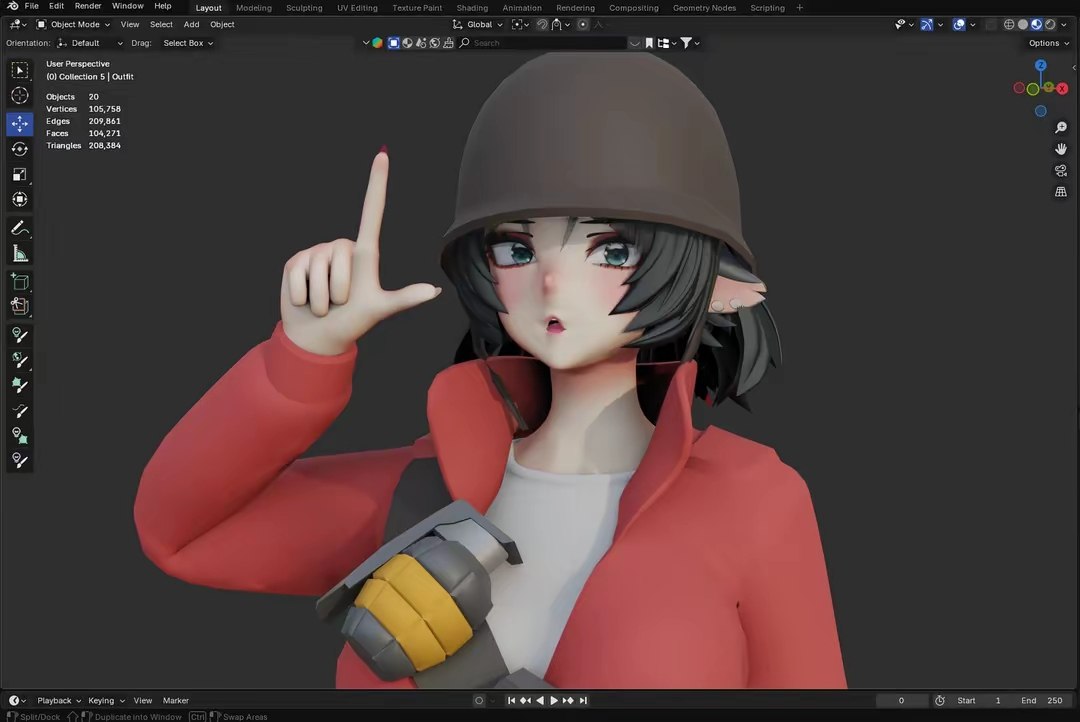Click the pan hand viewport icon

[x=1061, y=149]
